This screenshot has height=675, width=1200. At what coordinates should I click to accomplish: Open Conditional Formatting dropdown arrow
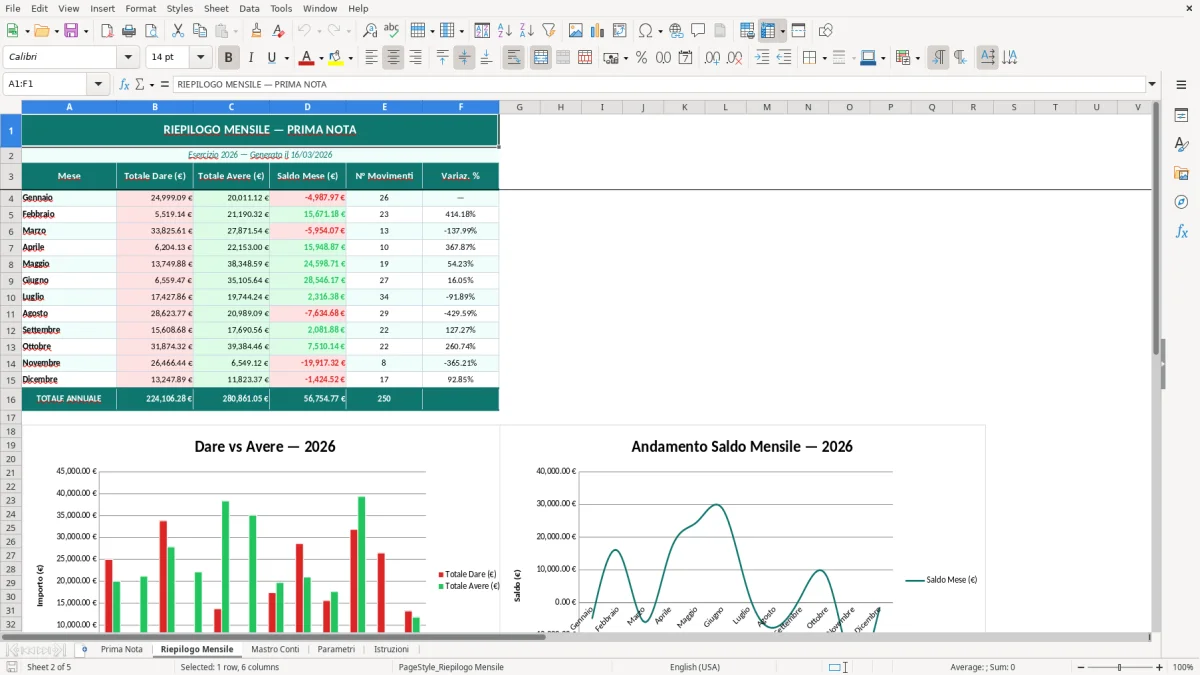click(x=917, y=58)
